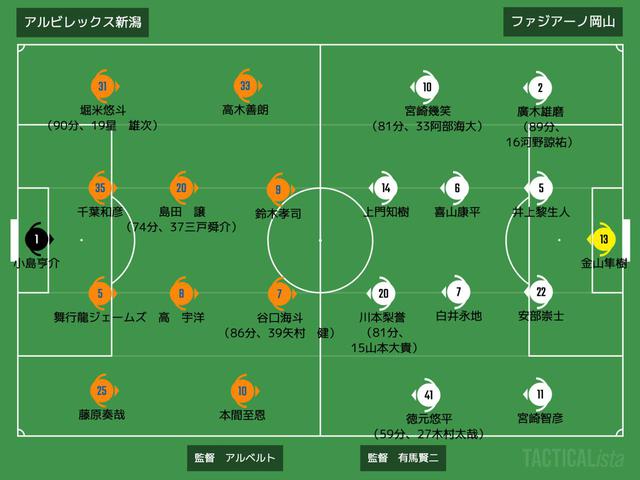Viewport: 640px width, 480px height.
Task: Select orange marker 35 千葉和彦
Action: [102, 188]
